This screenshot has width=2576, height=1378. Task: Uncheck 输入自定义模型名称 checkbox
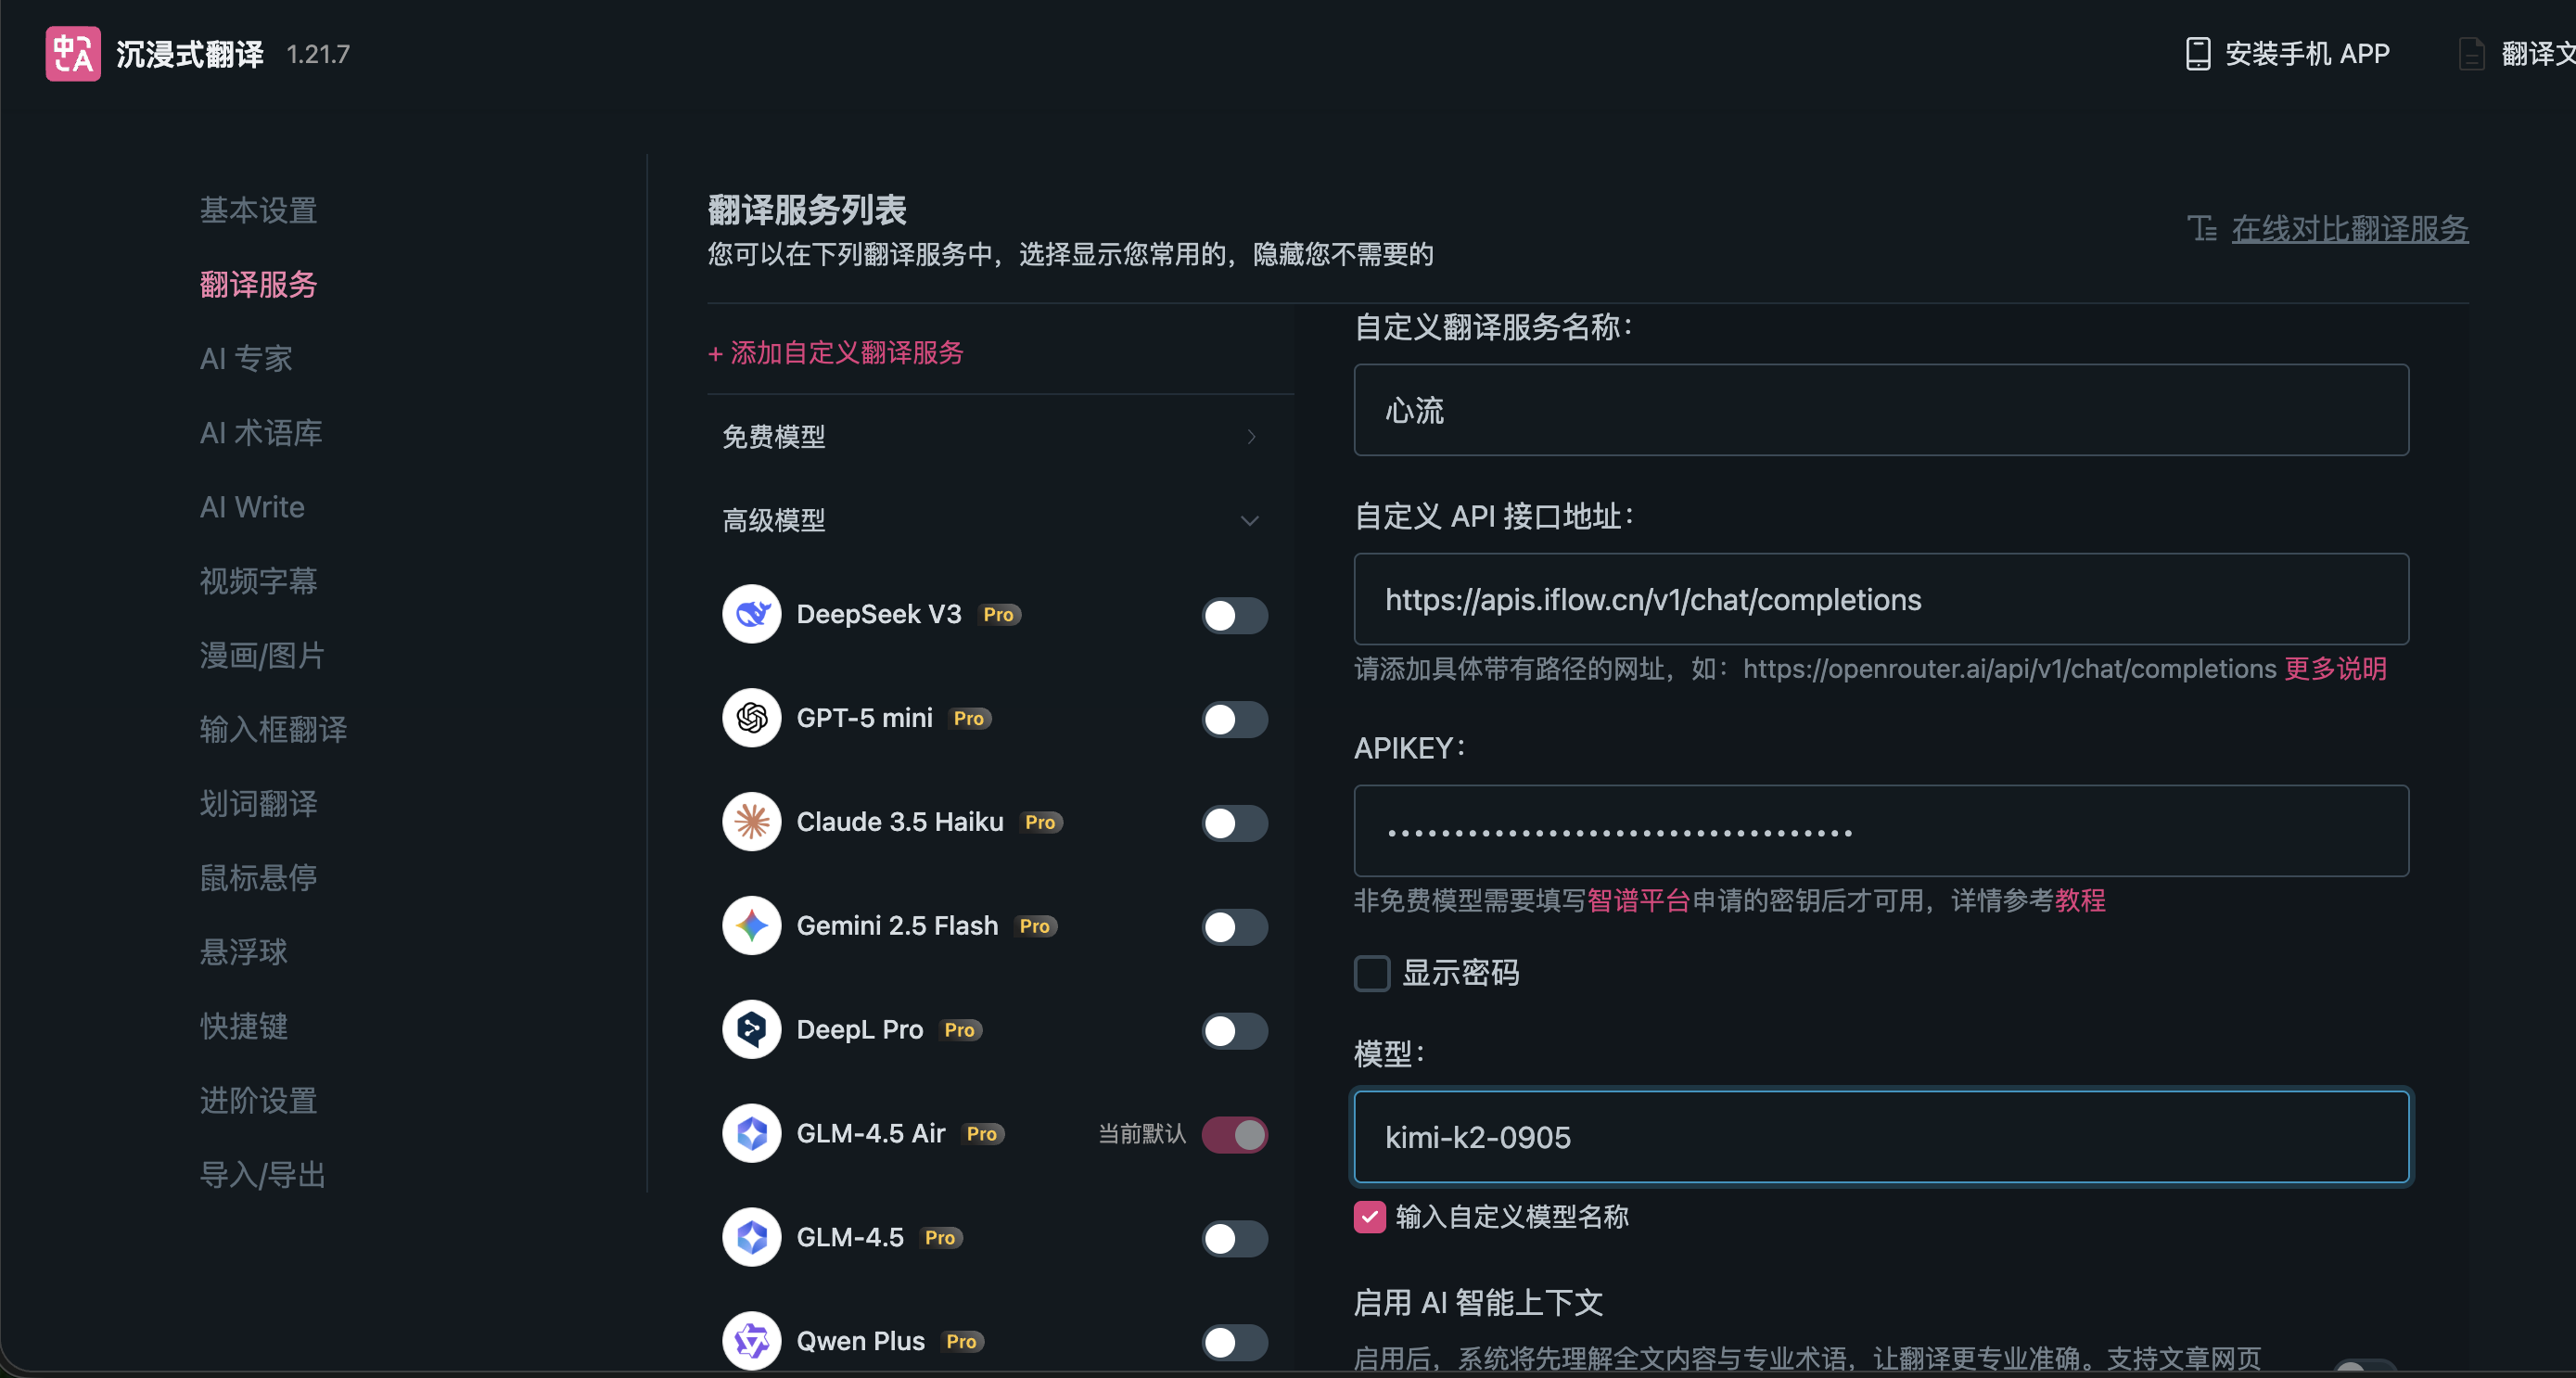pyautogui.click(x=1369, y=1217)
